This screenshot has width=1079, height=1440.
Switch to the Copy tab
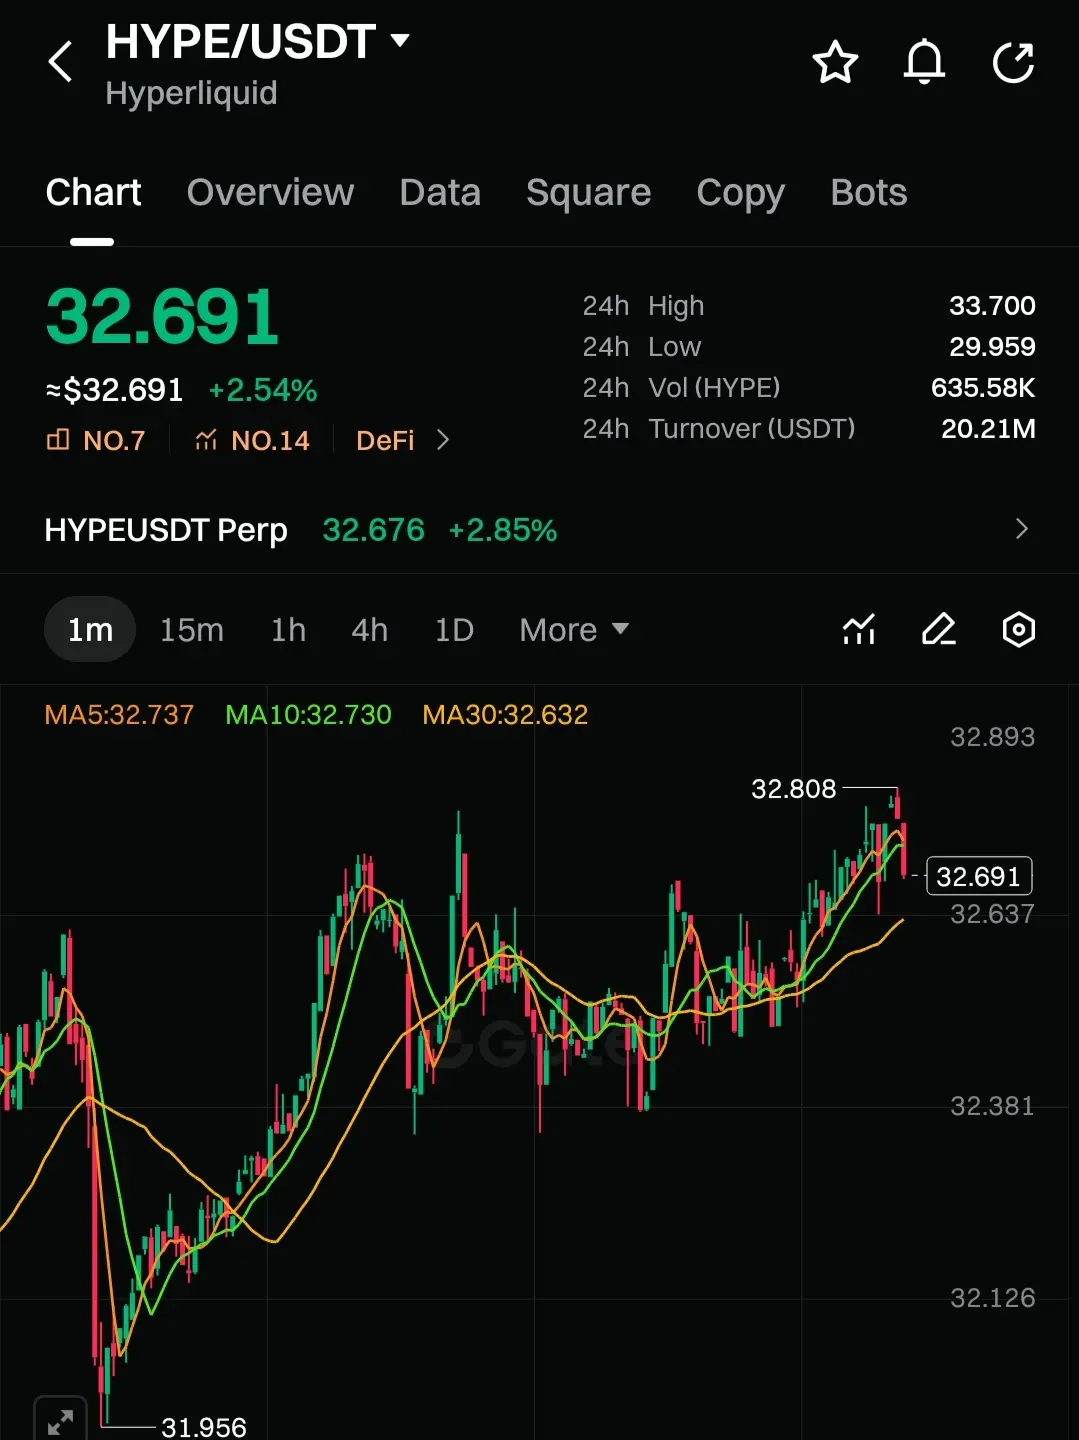tap(740, 193)
